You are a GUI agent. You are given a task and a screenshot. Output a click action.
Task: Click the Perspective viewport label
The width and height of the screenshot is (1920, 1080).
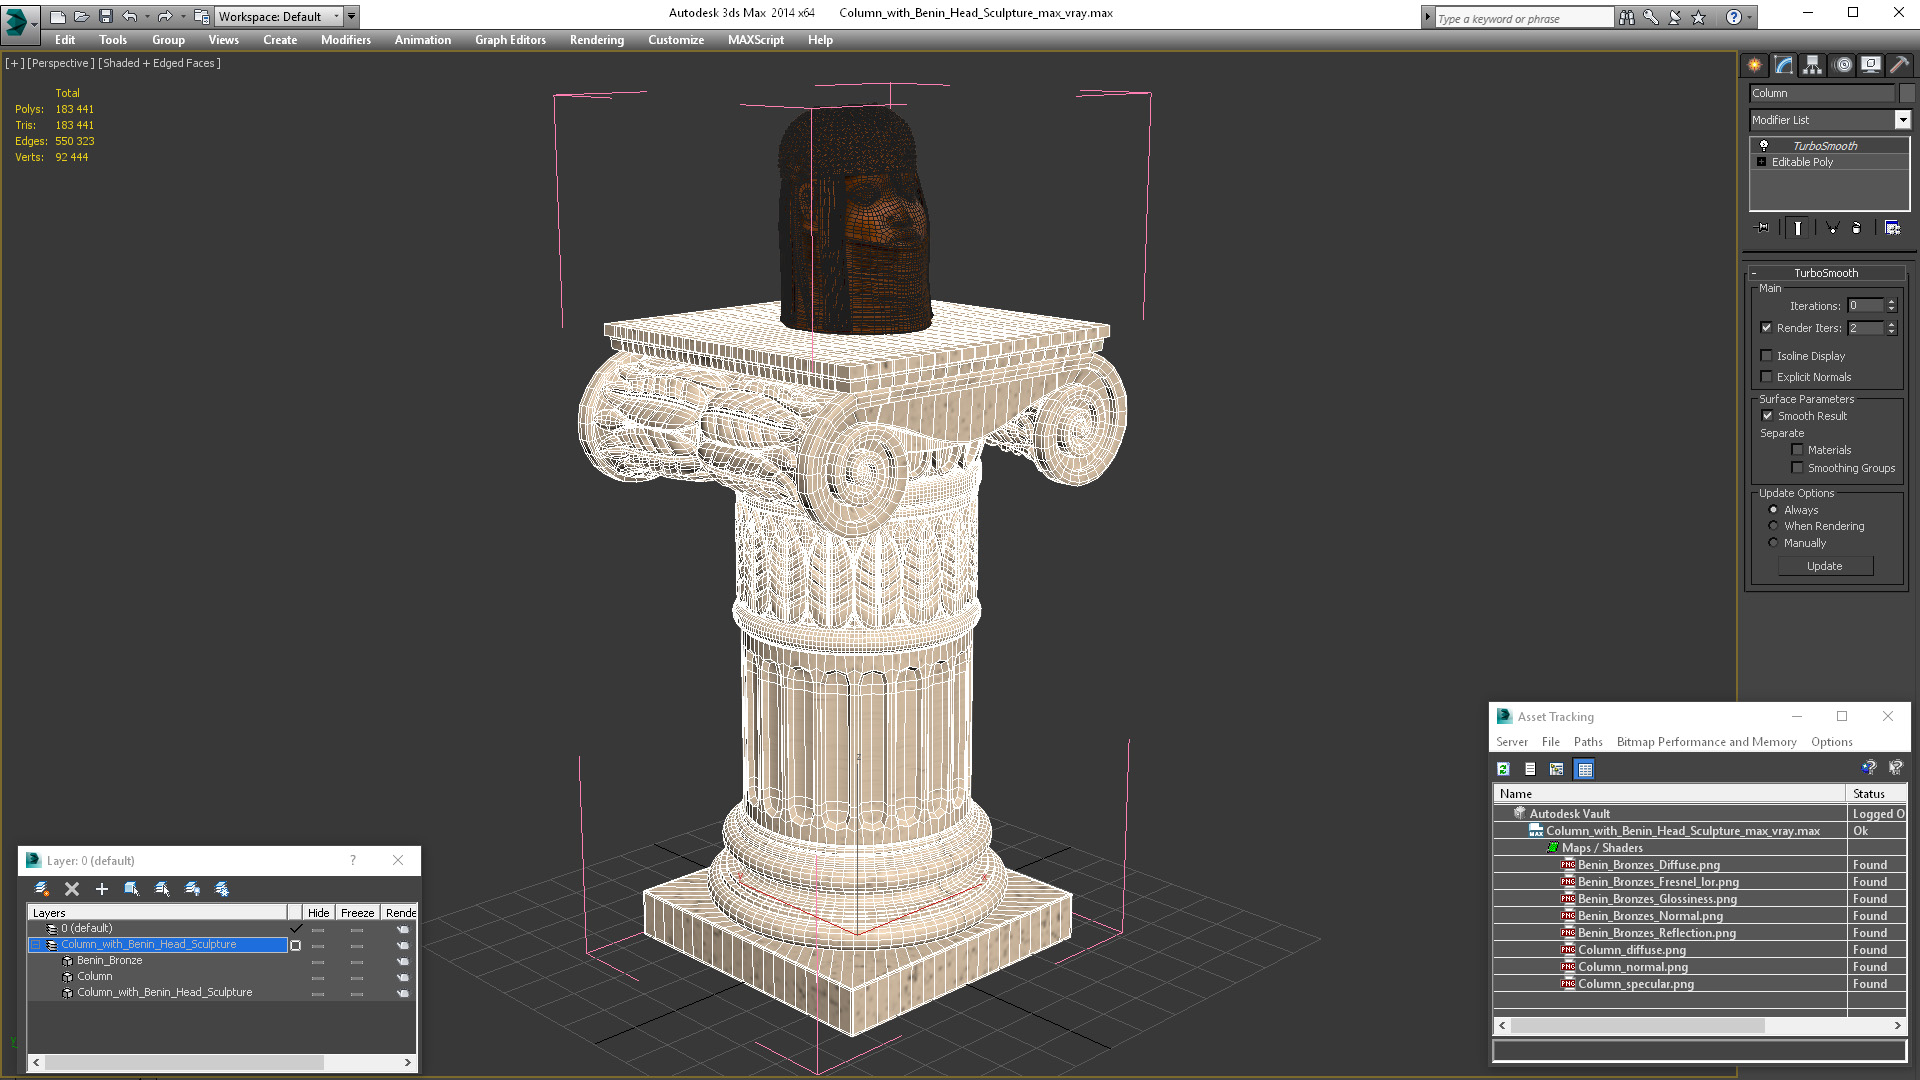point(61,63)
